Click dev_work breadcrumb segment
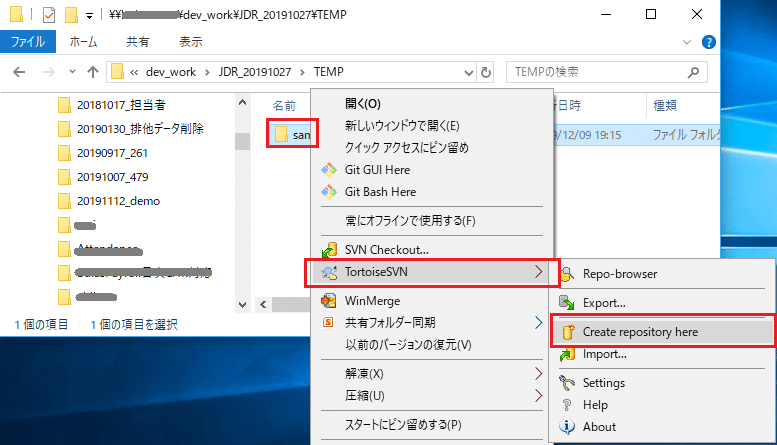This screenshot has height=445, width=777. click(x=170, y=72)
